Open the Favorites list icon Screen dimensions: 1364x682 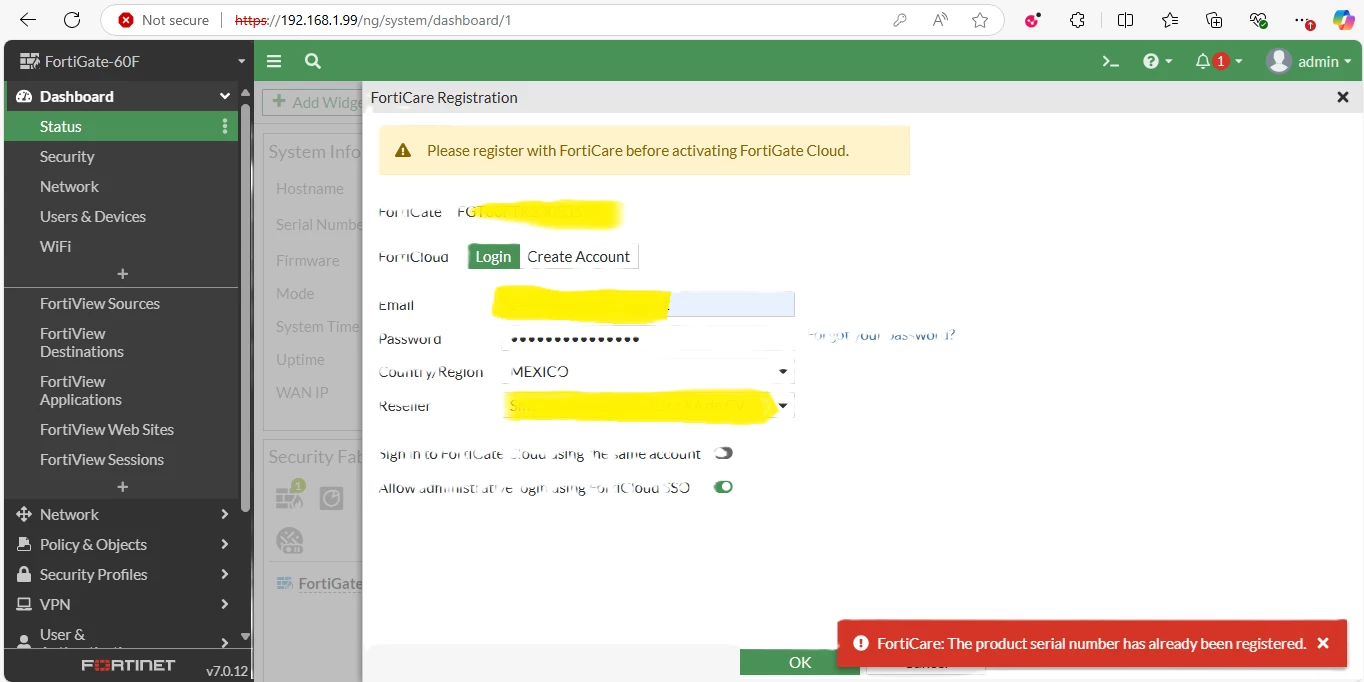click(1170, 20)
